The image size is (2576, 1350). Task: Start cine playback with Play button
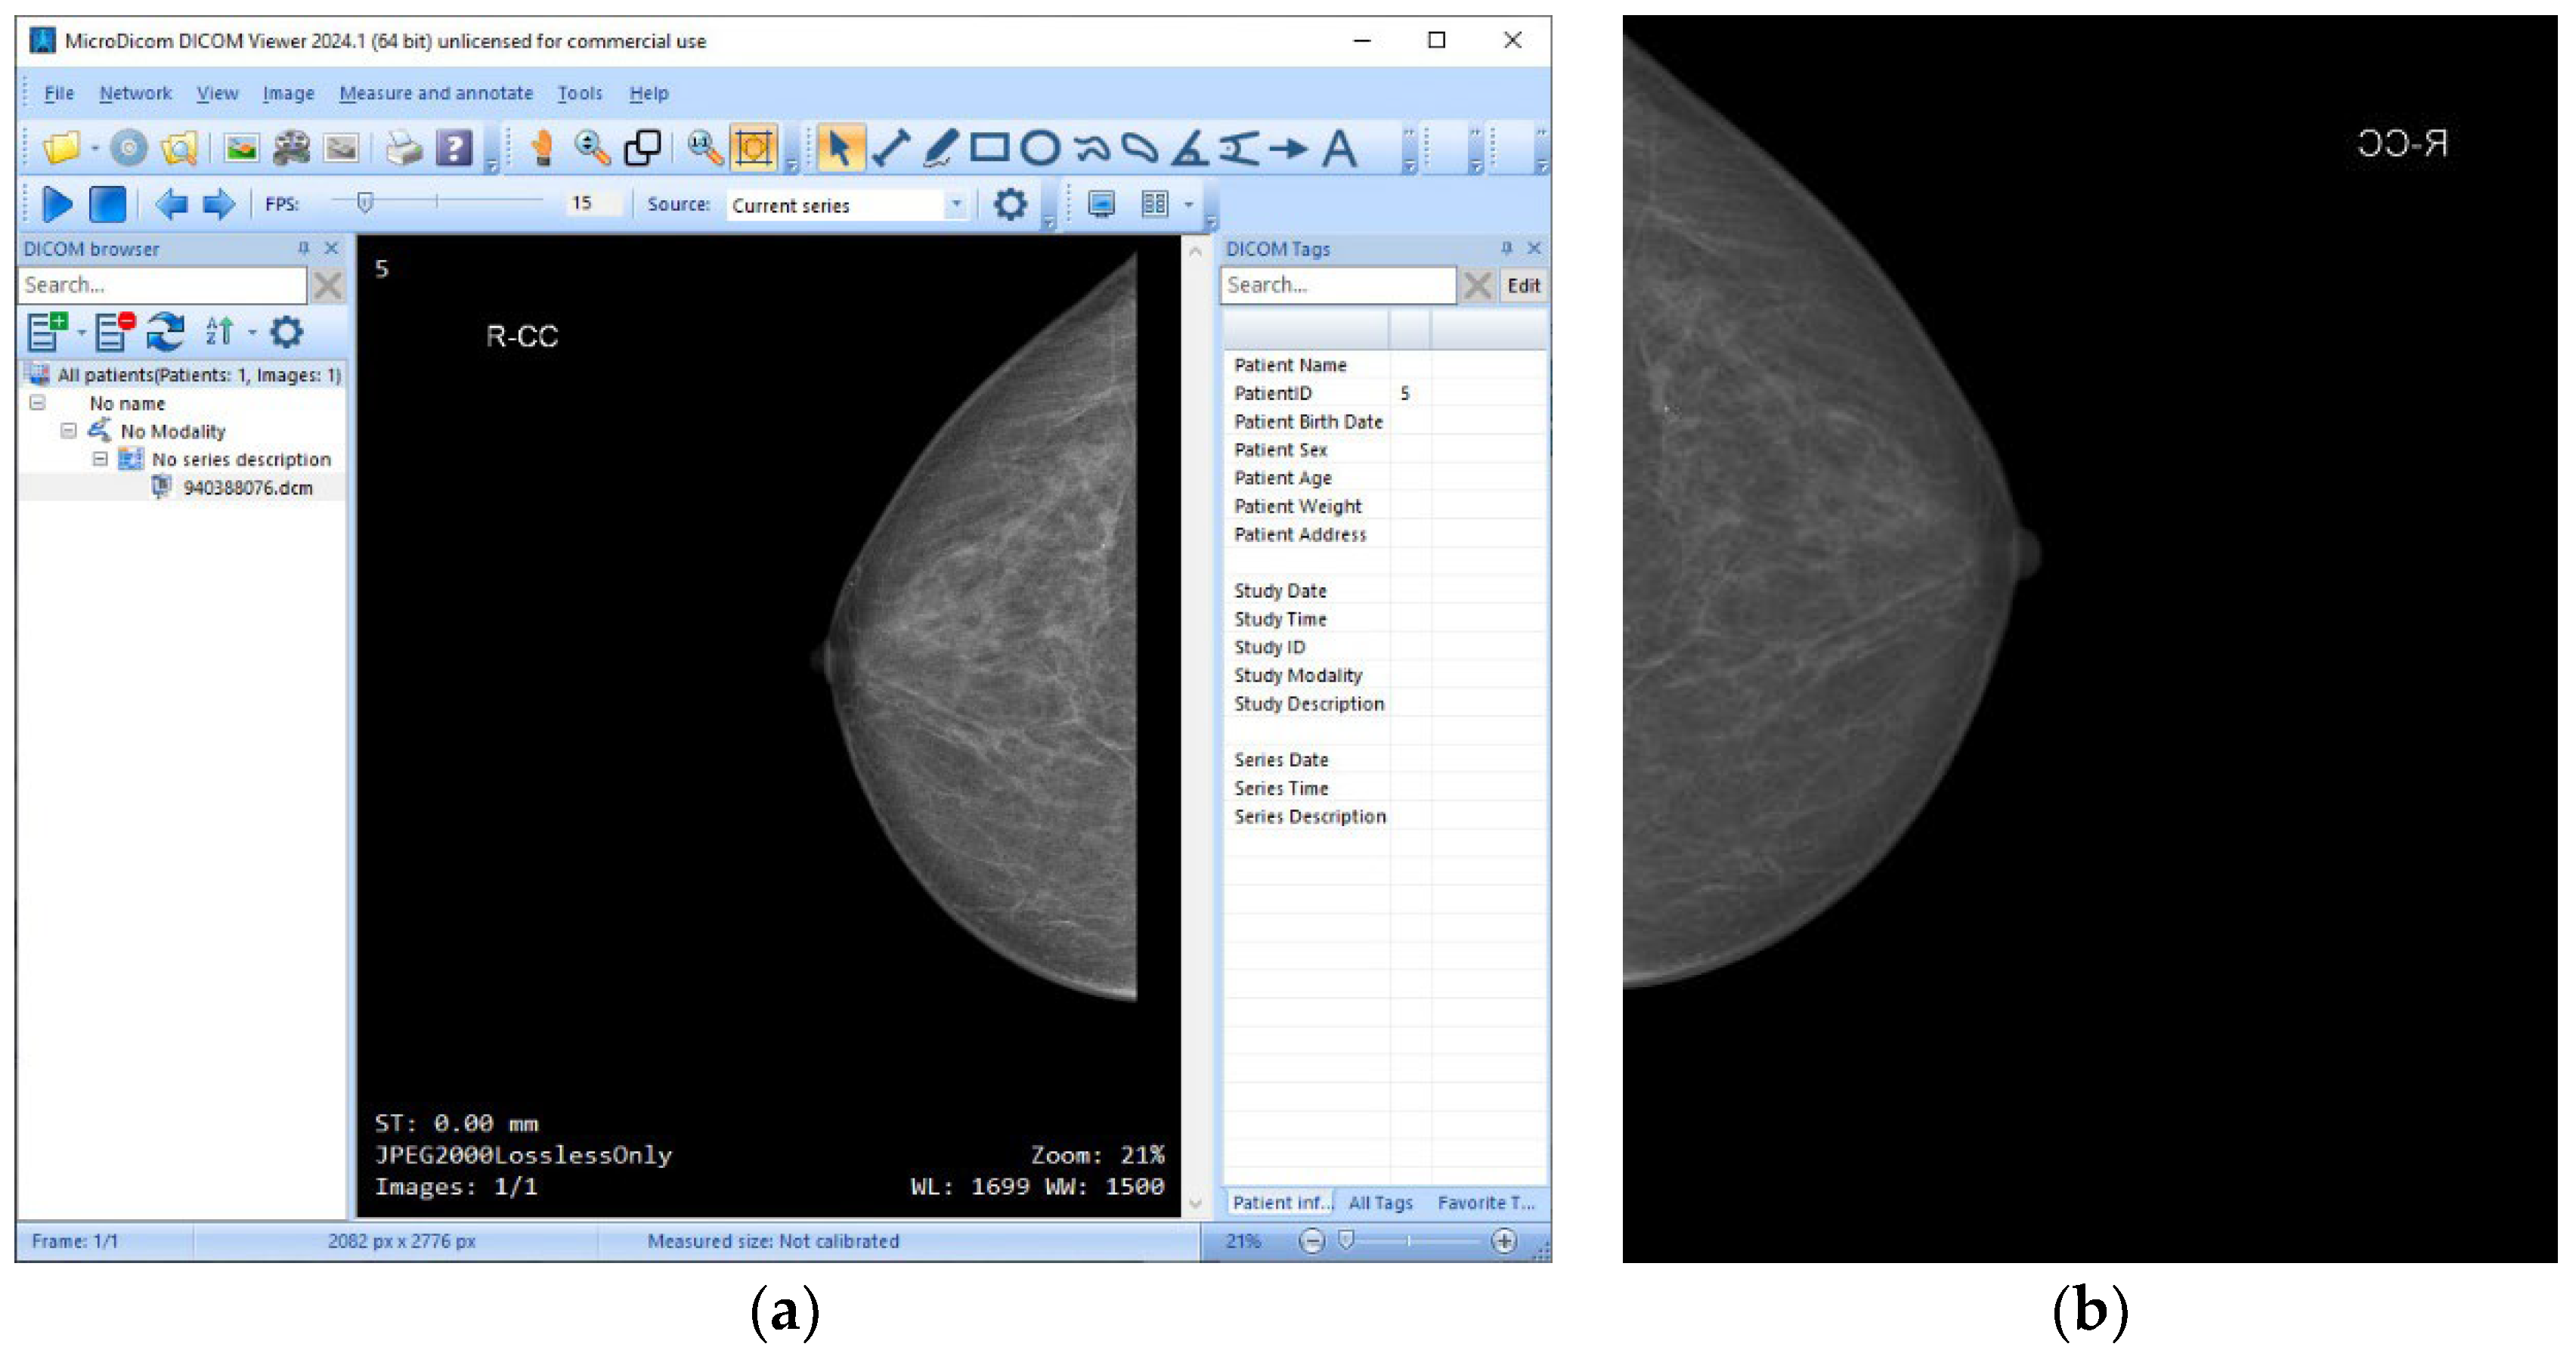click(x=57, y=204)
